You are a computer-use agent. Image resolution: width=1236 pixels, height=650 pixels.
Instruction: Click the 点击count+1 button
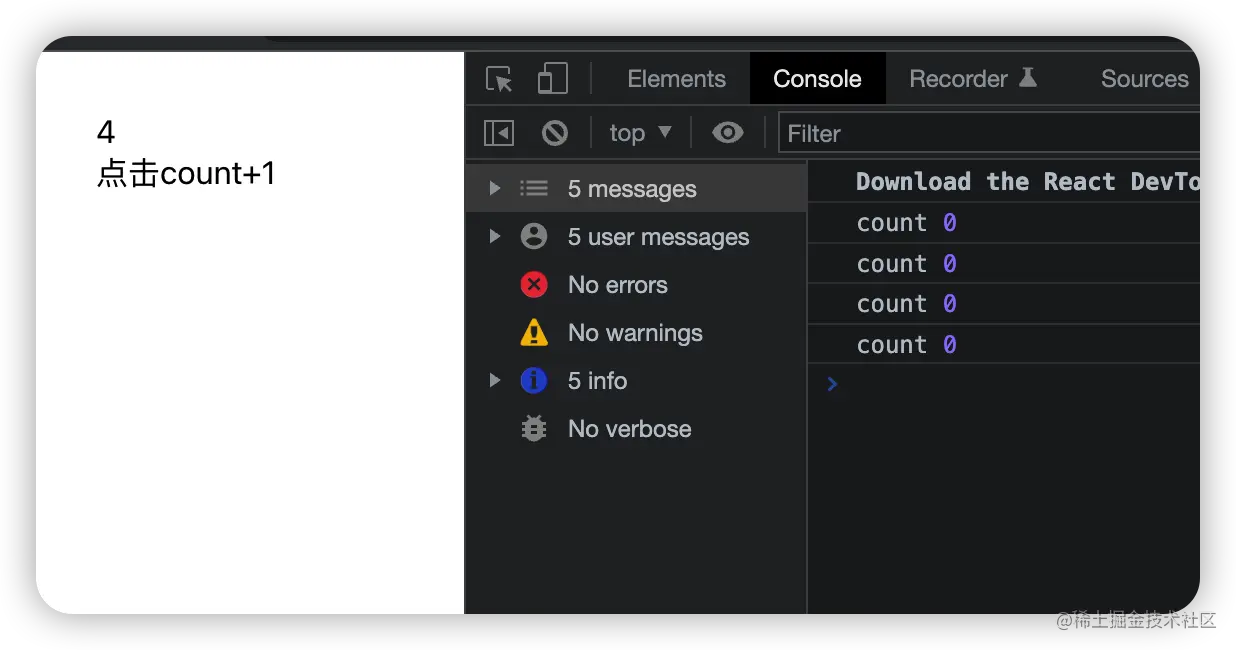click(186, 174)
